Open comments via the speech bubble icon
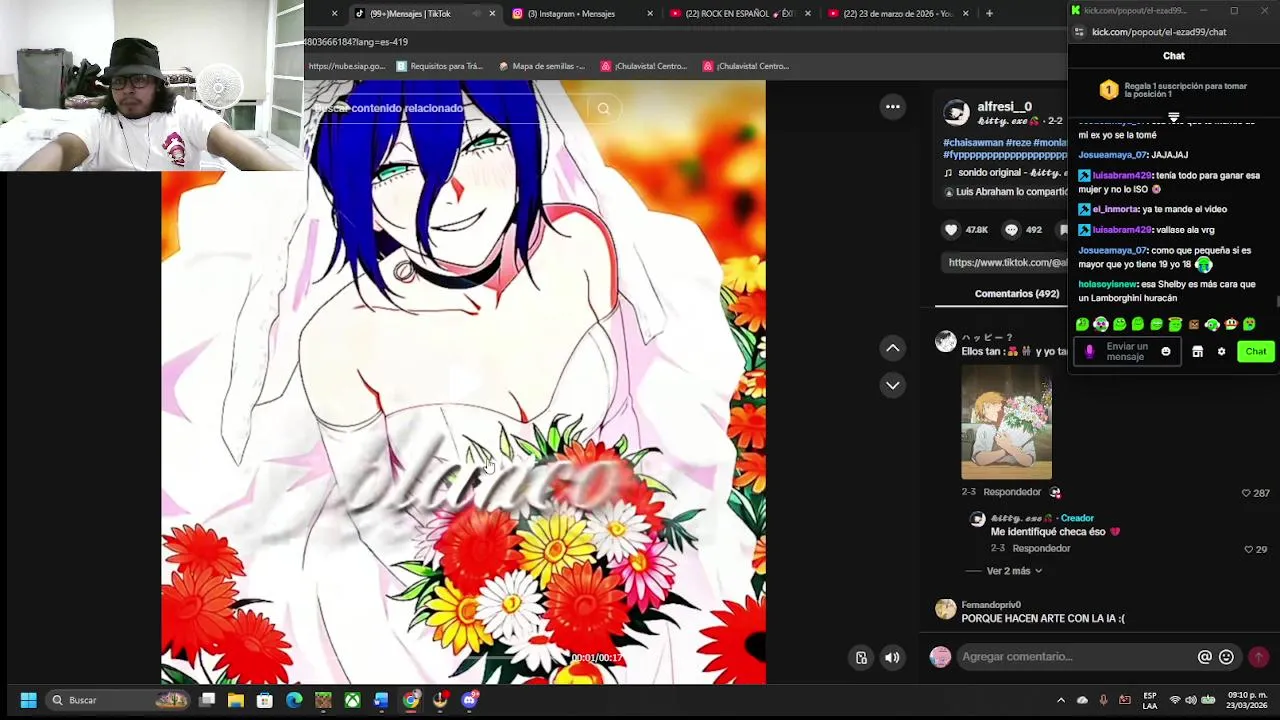1280x720 pixels. pos(1011,230)
